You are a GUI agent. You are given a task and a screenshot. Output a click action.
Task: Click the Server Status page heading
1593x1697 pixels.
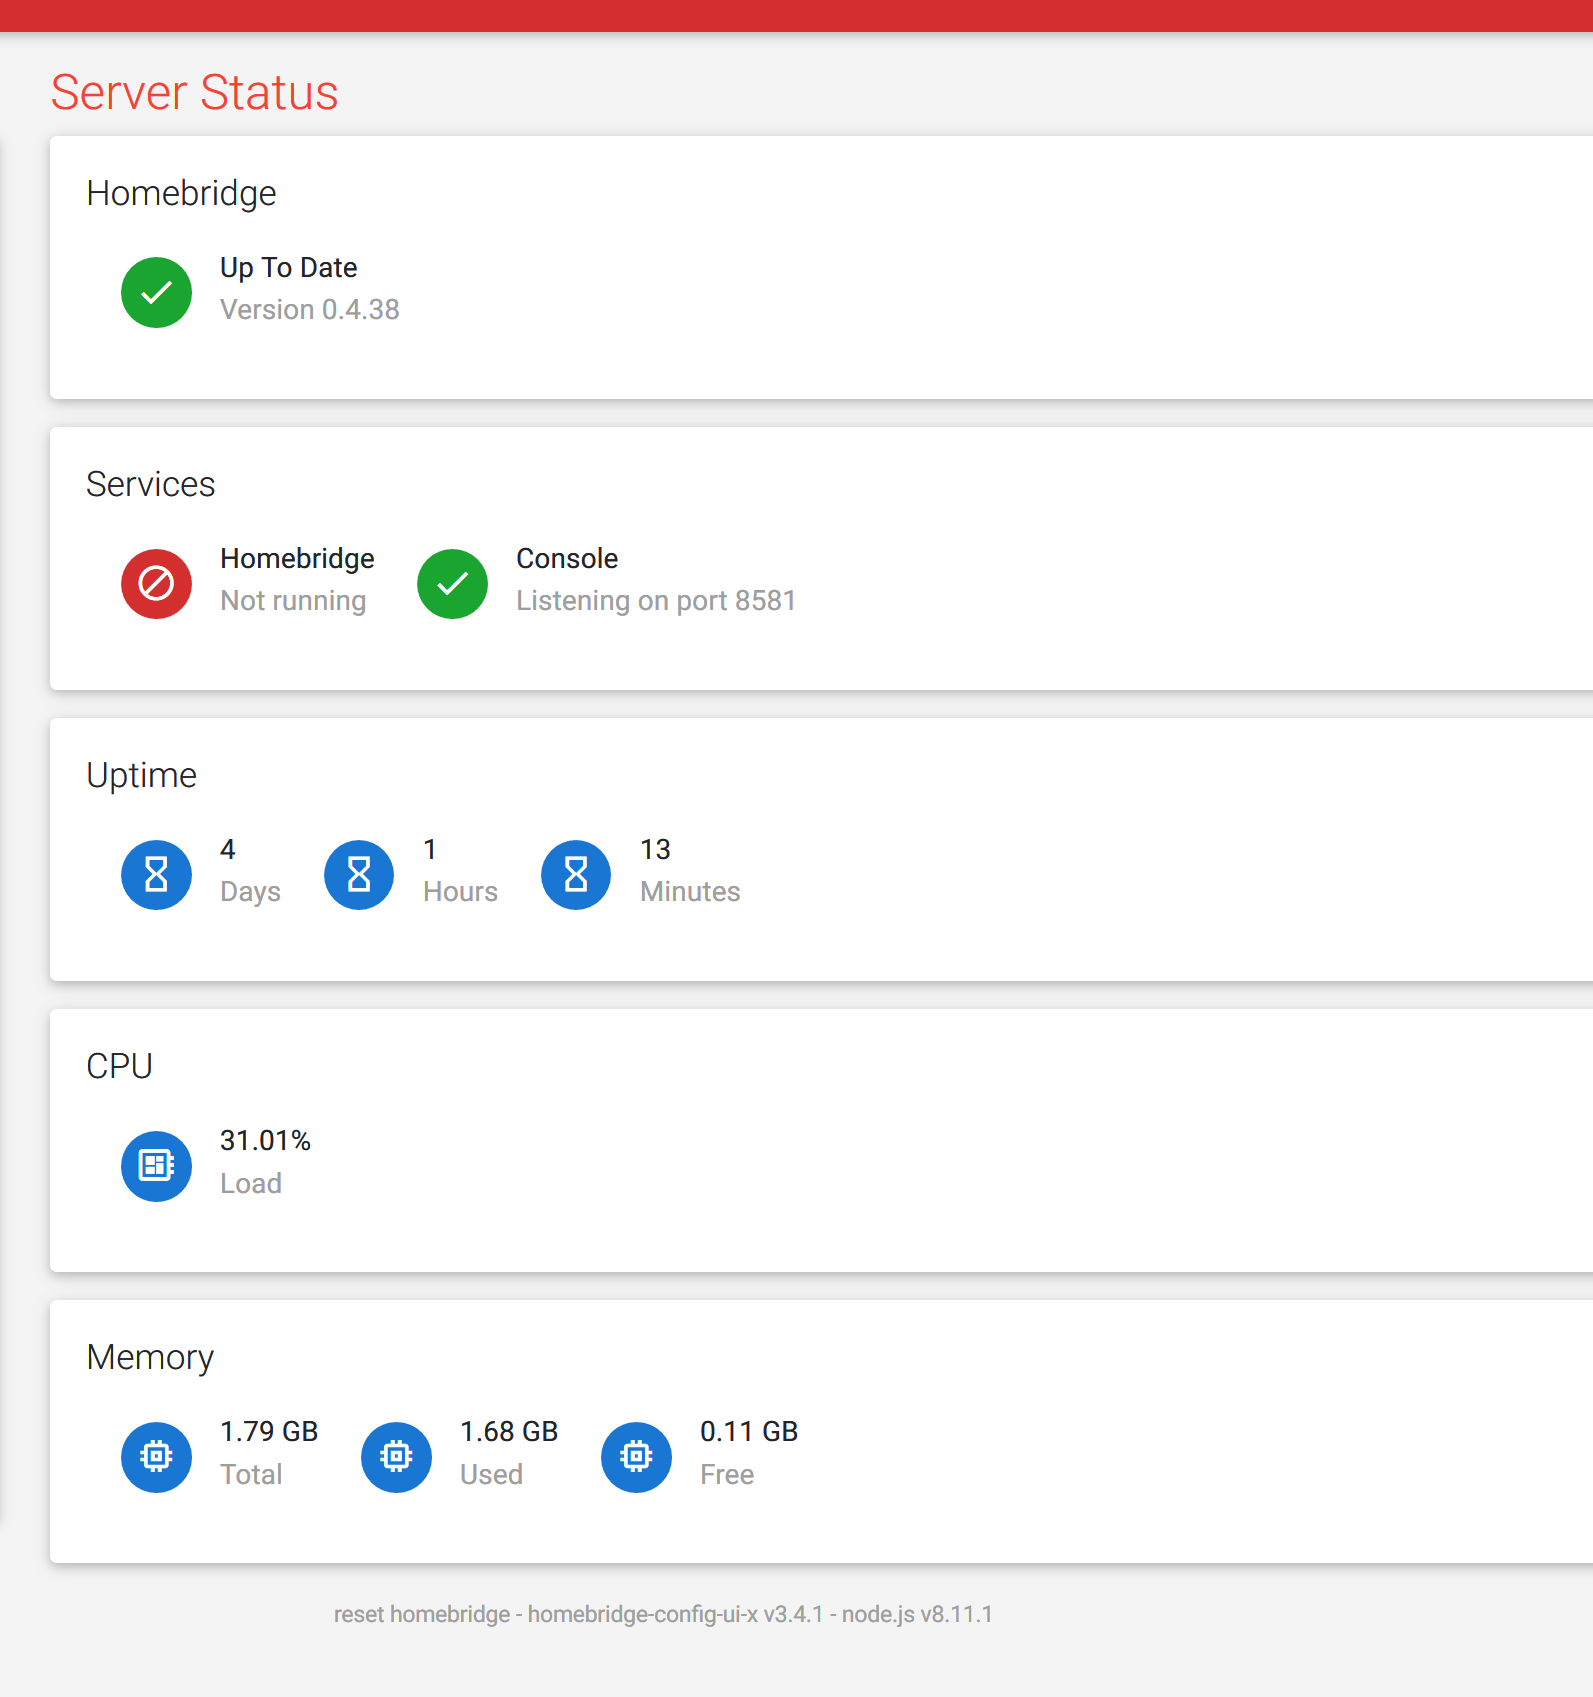pos(195,92)
